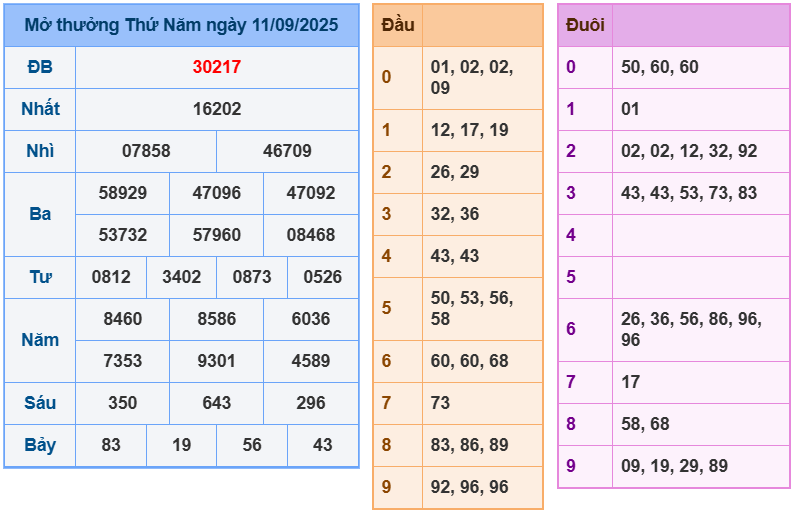The height and width of the screenshot is (512, 792).
Task: Select Đuôi values "43, 43, 53, 73, 83"
Action: (689, 193)
